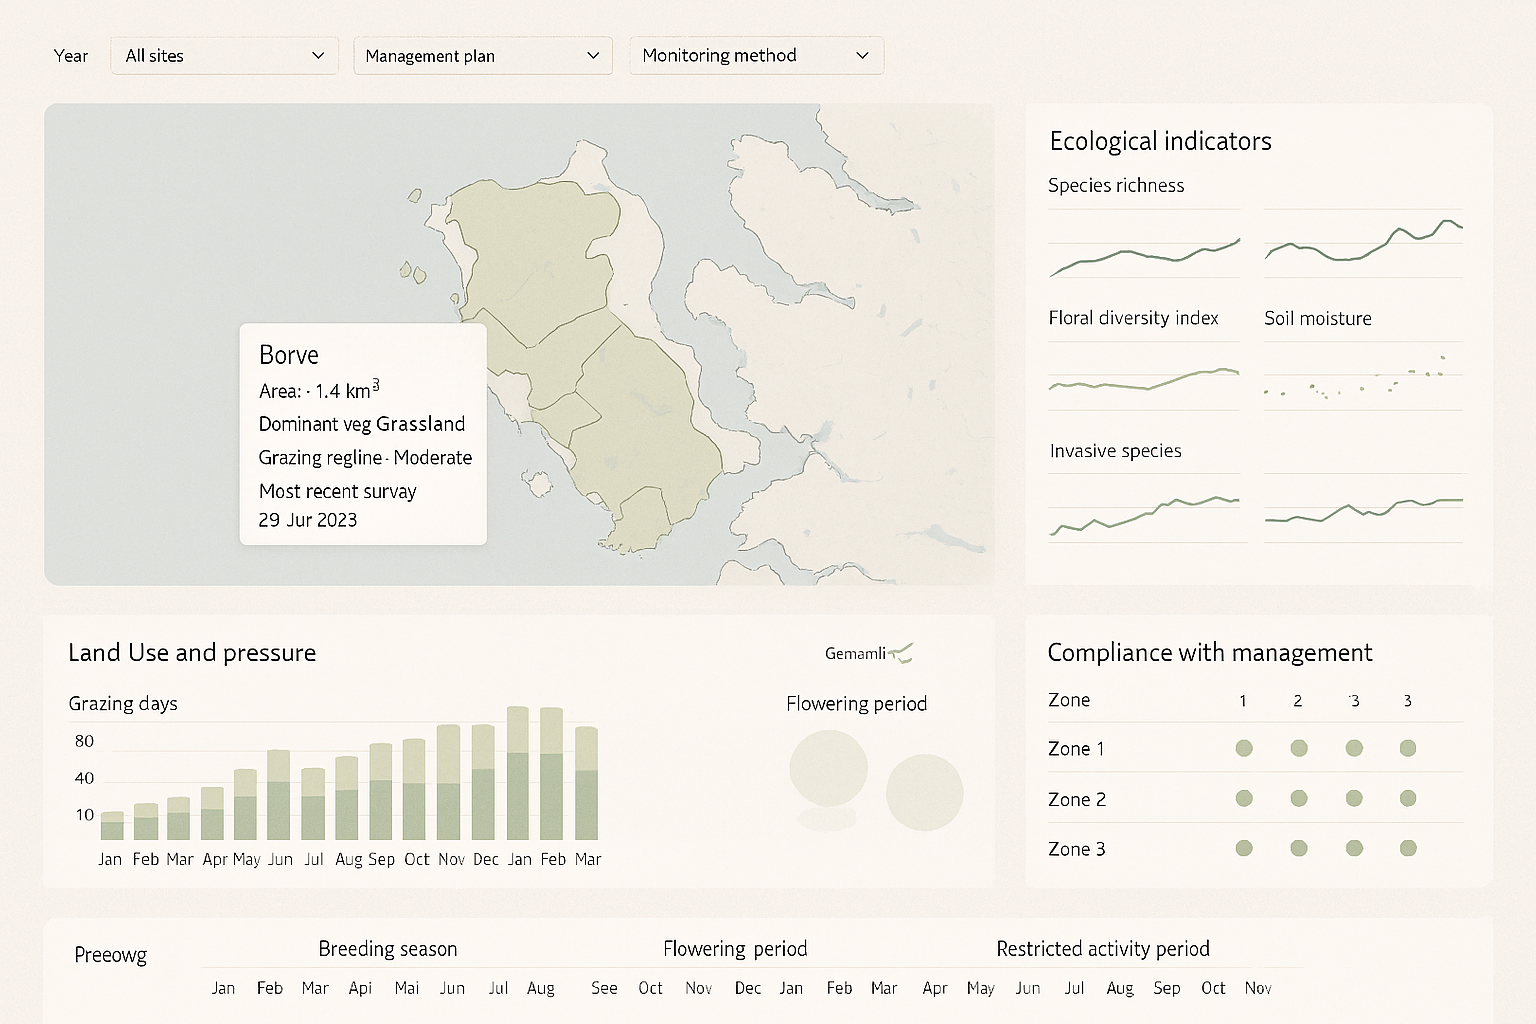
Task: Expand the Management plan dropdown
Action: 482,55
